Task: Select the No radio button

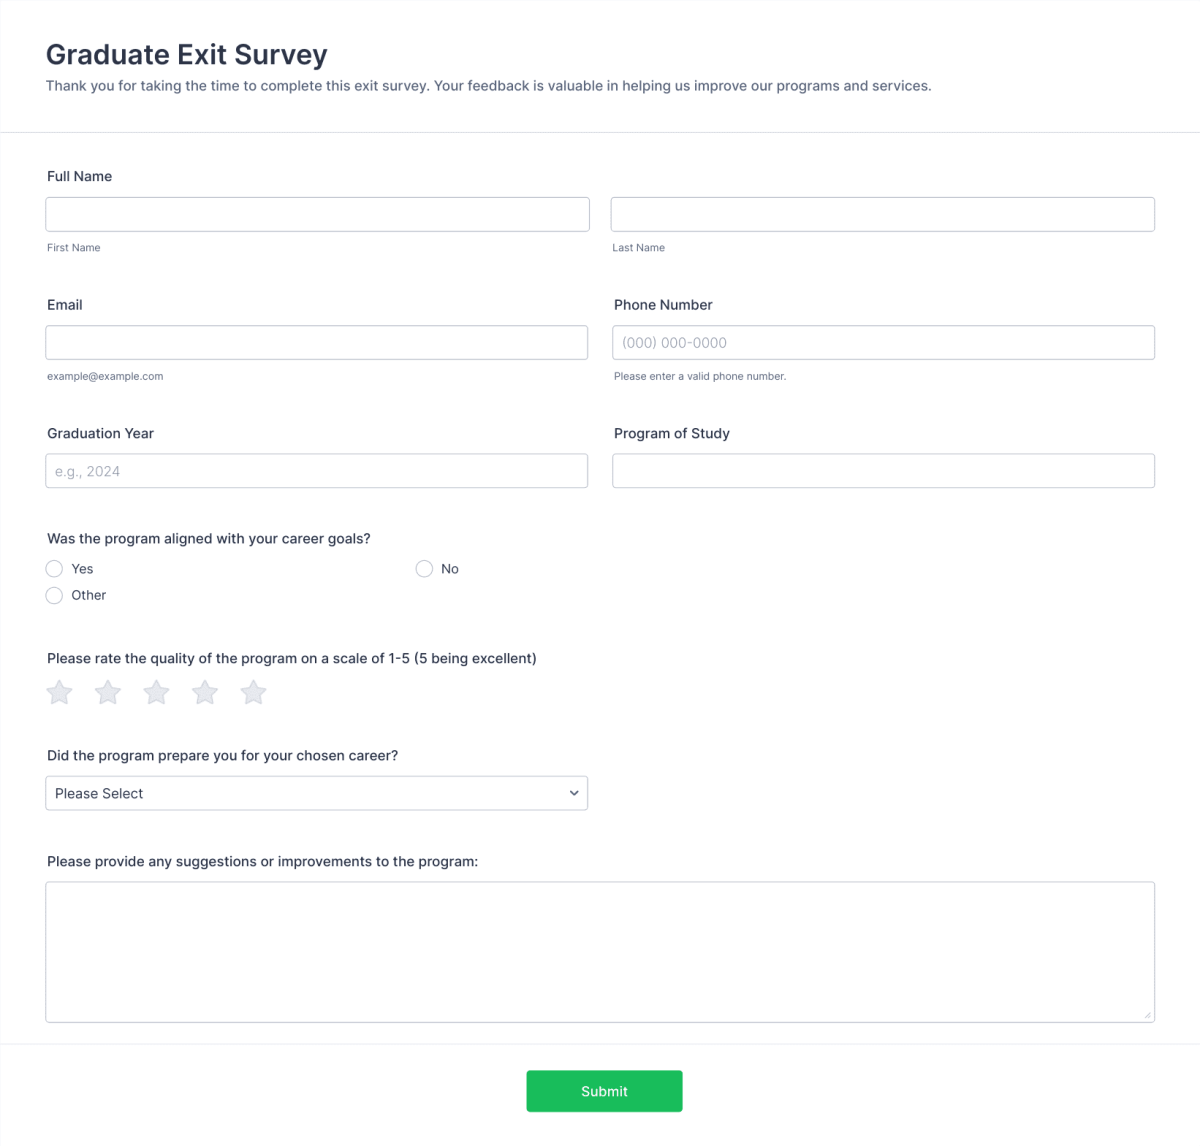Action: [x=424, y=568]
